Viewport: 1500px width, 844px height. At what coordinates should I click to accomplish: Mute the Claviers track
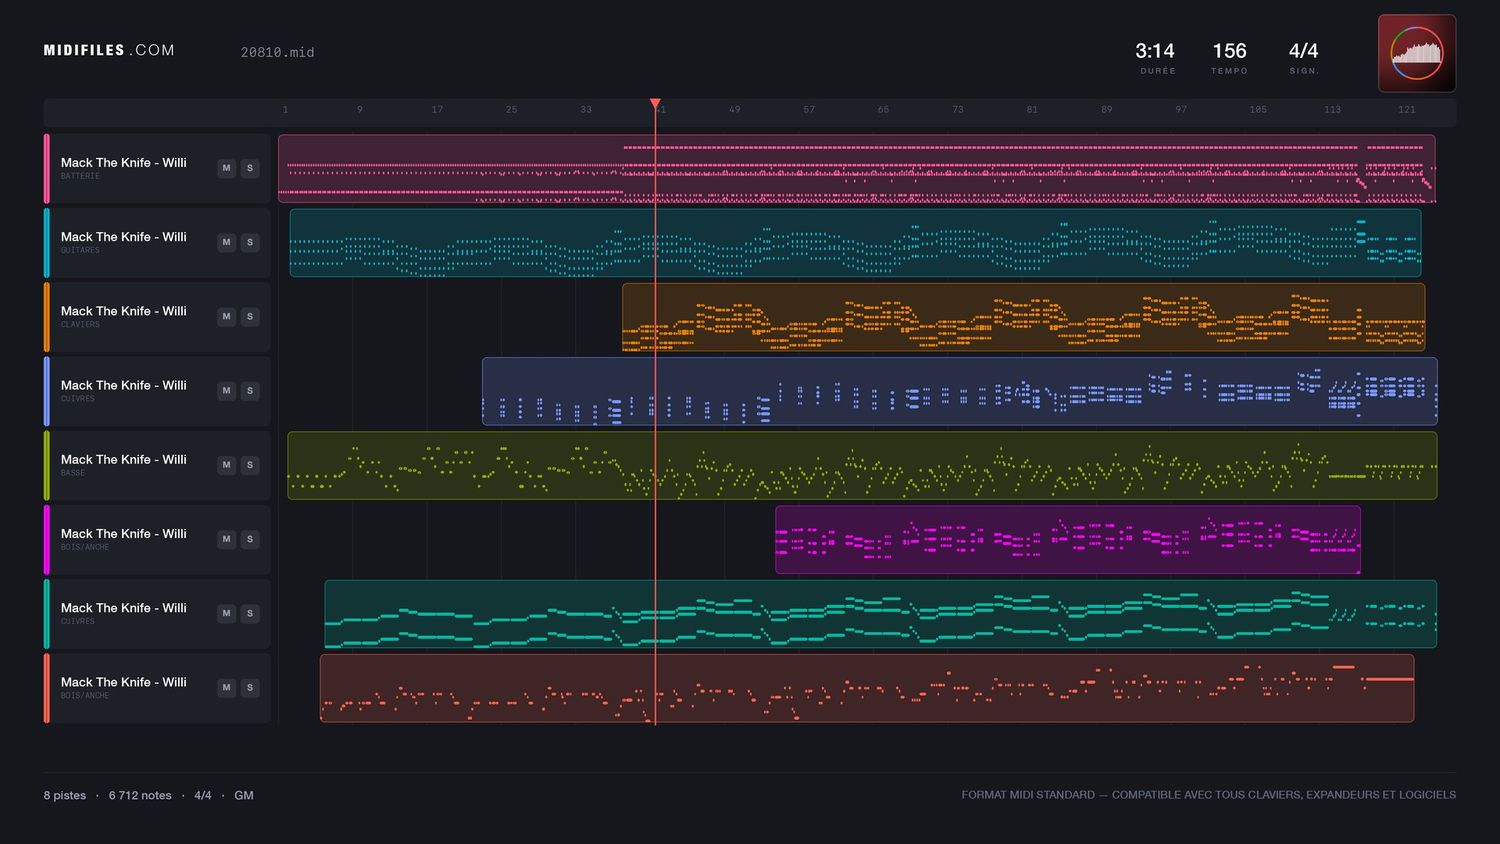tap(226, 316)
